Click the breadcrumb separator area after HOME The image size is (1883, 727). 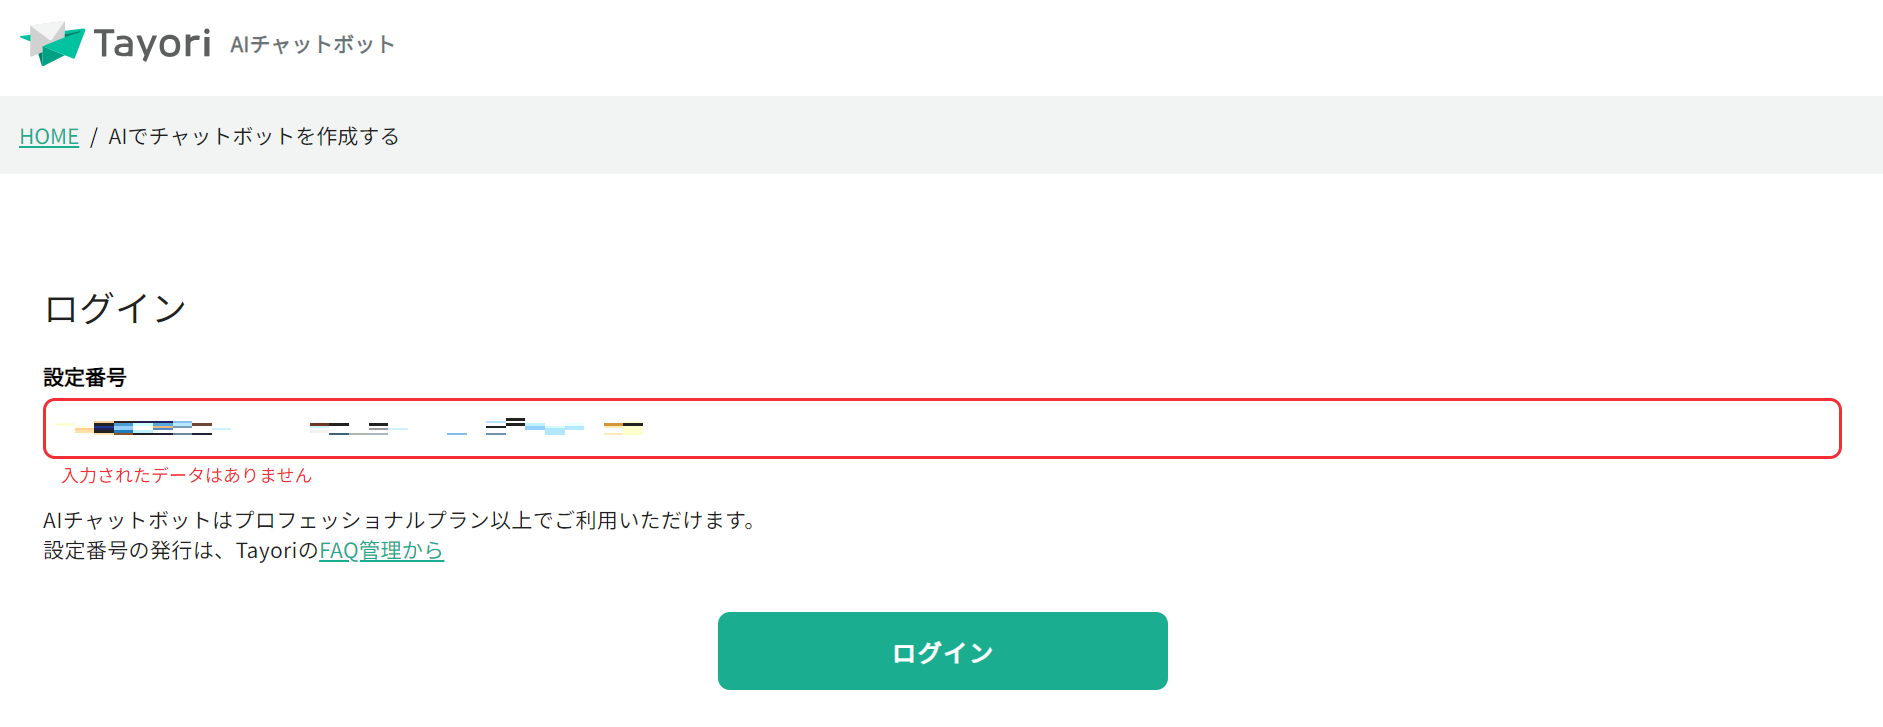[x=93, y=135]
